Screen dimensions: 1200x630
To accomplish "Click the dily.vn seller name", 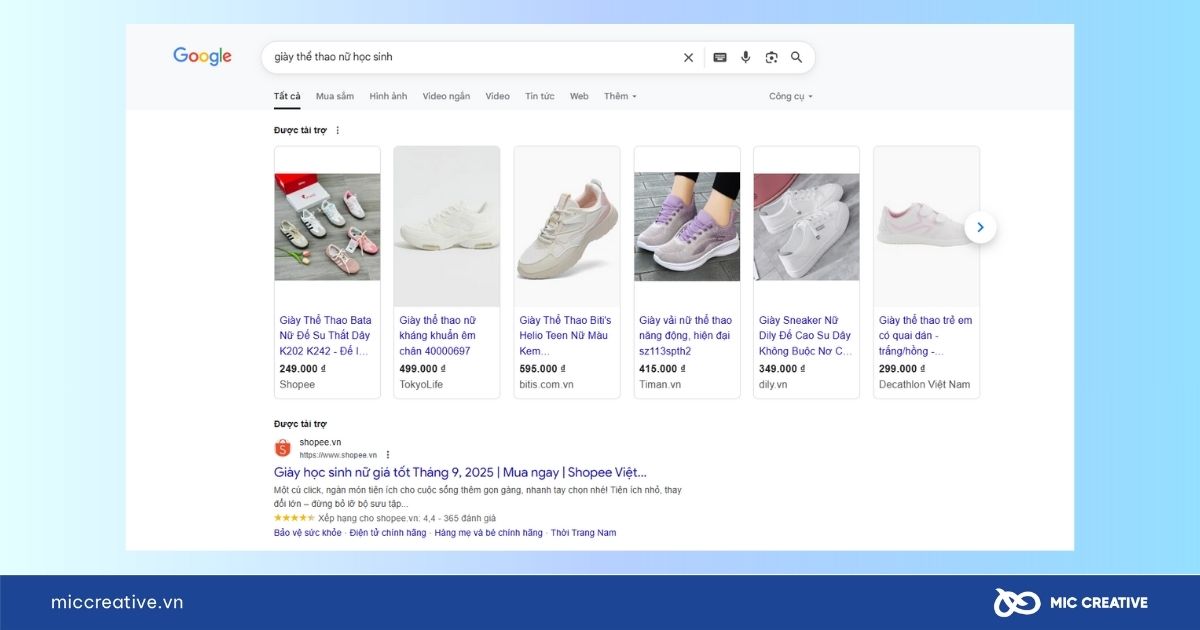I will [773, 384].
